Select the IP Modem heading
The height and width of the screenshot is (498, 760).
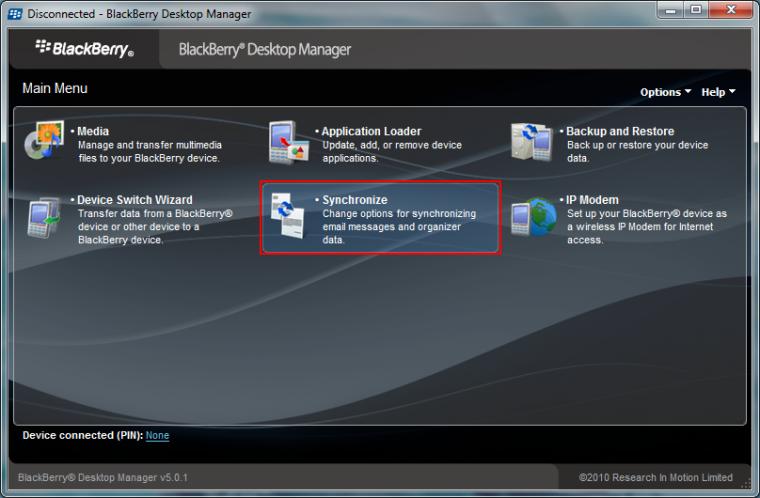[x=592, y=200]
